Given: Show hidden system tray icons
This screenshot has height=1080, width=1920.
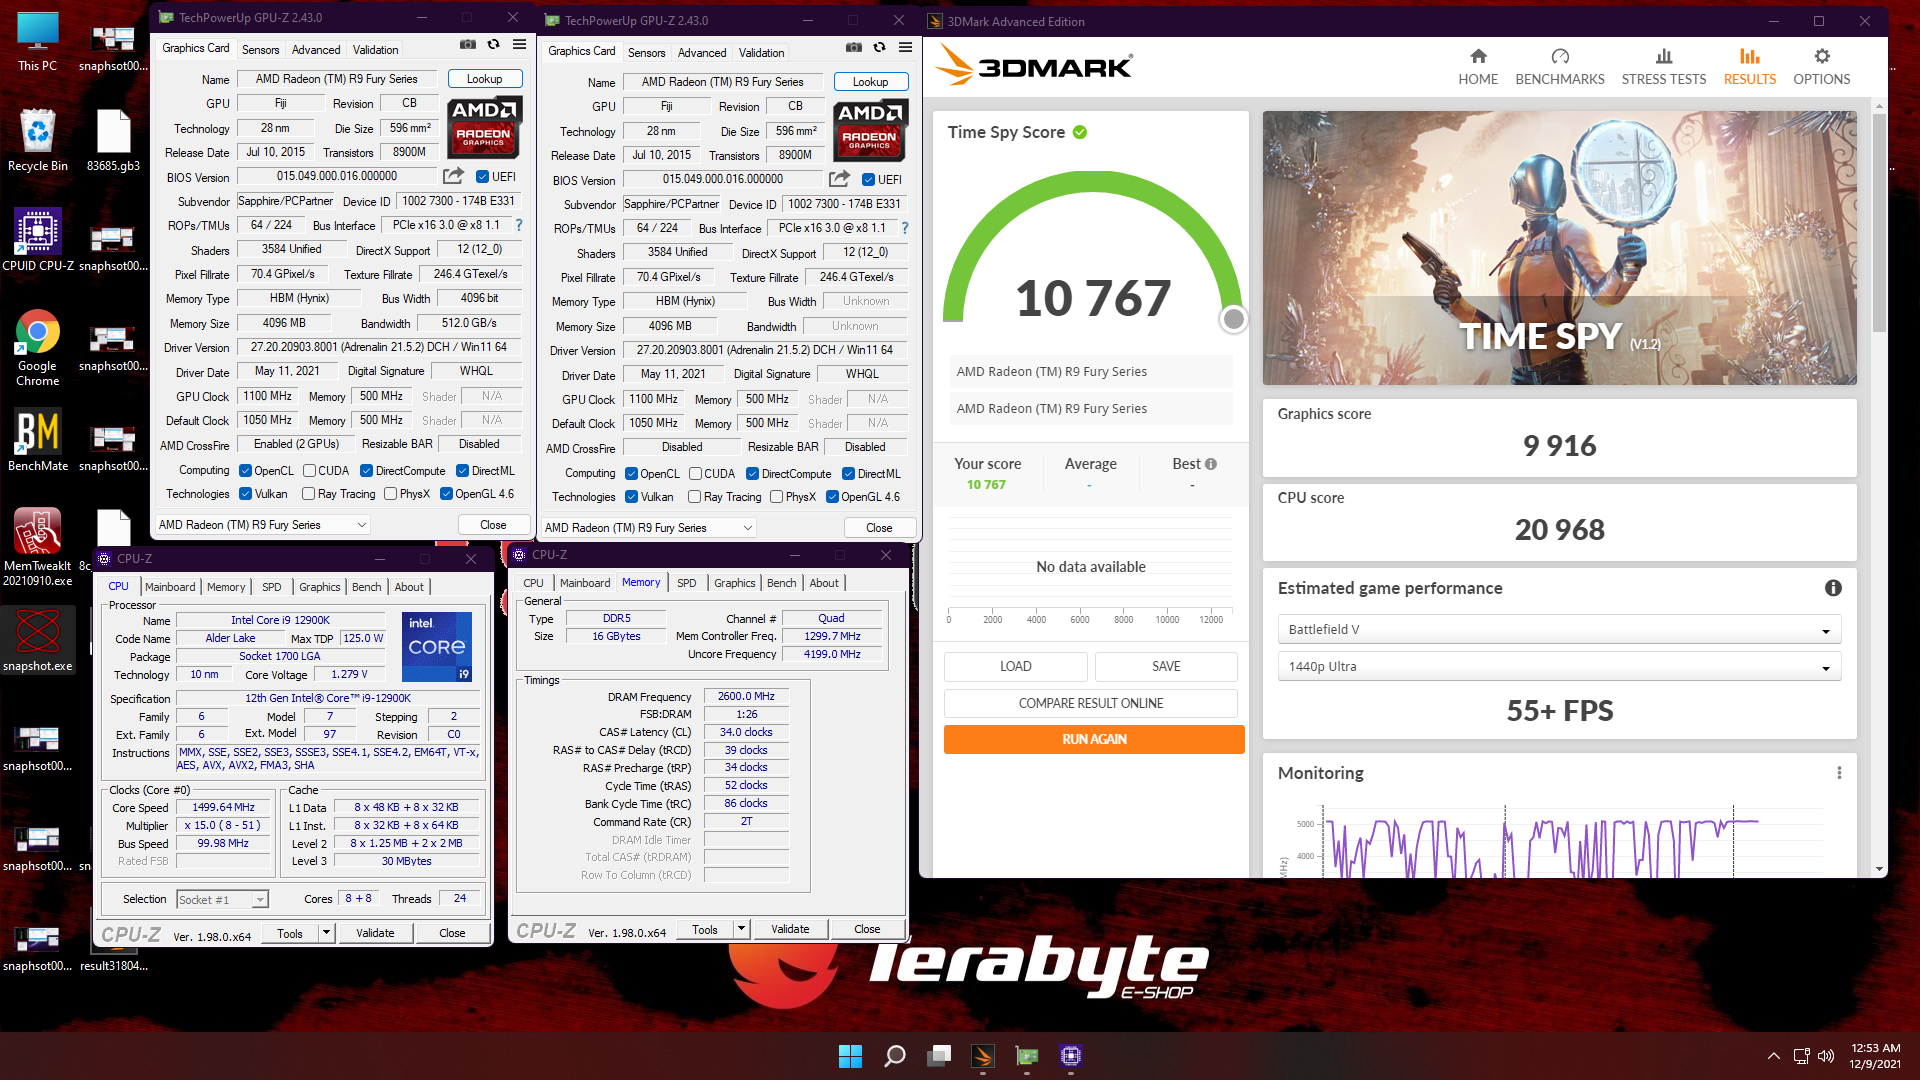Looking at the screenshot, I should click(x=1773, y=1056).
